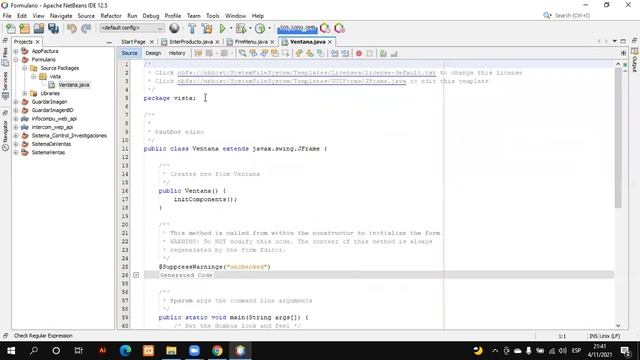This screenshot has width=640, height=360.
Task: Open the Refactor menu
Action: pyautogui.click(x=111, y=16)
